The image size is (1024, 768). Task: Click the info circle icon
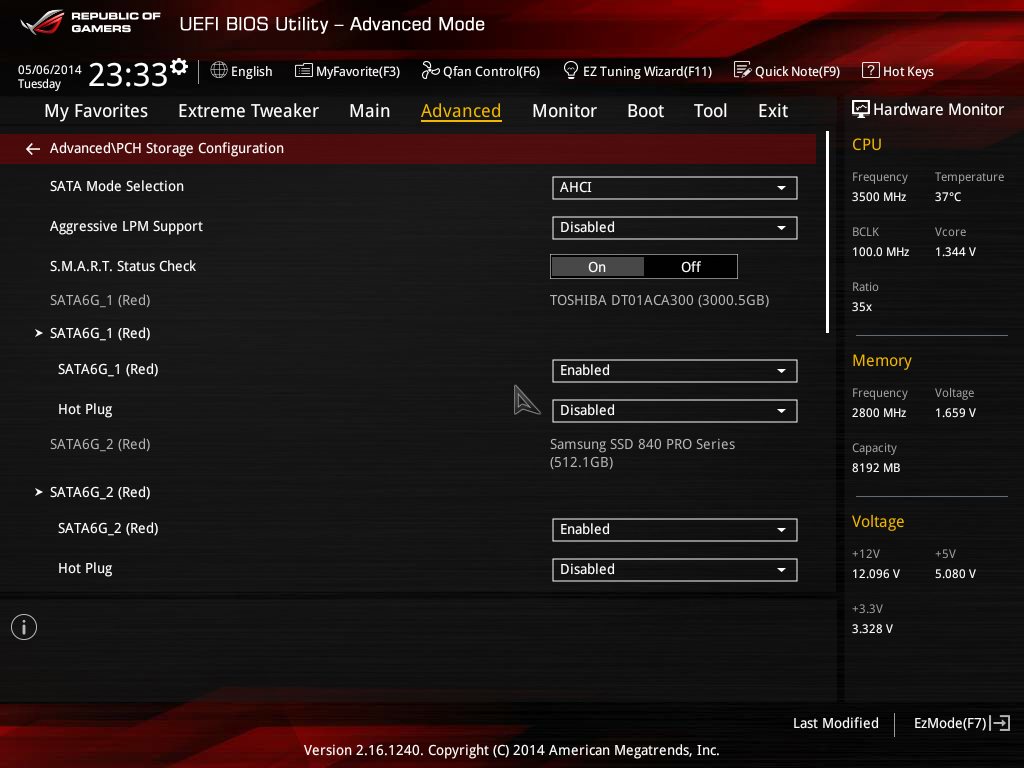tap(24, 627)
